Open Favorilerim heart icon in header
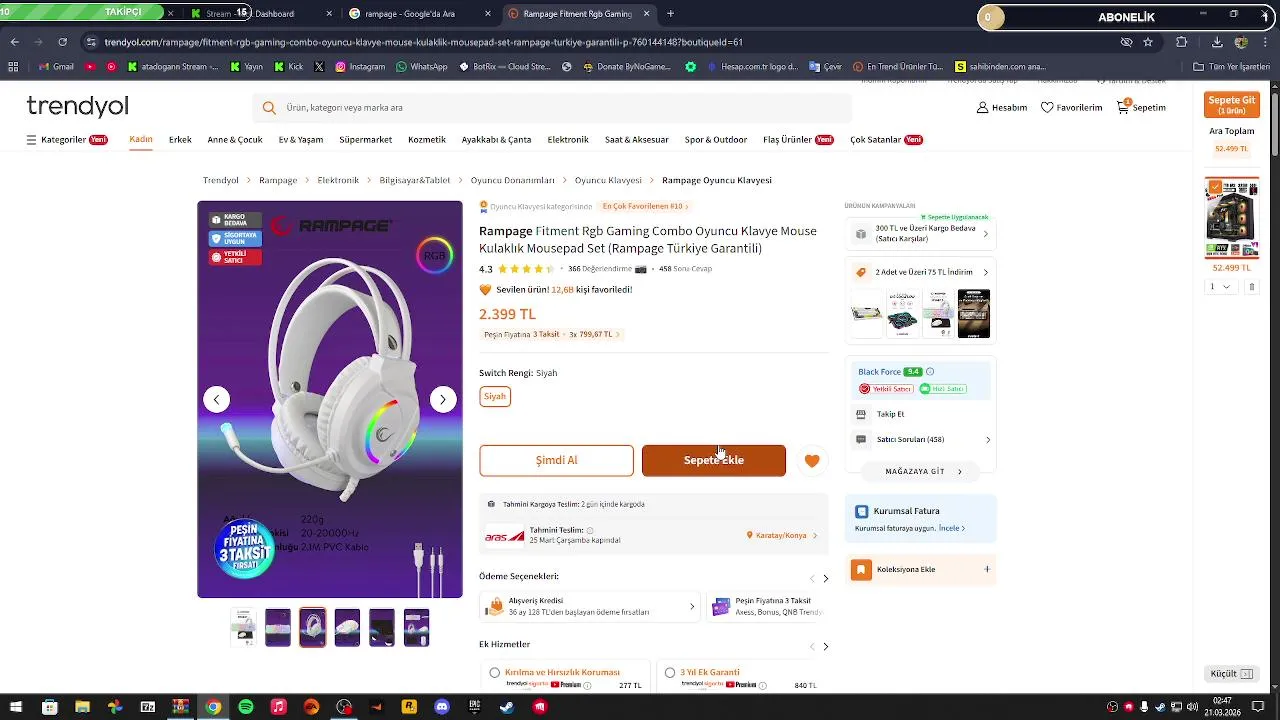Viewport: 1280px width, 720px height. coord(1047,107)
